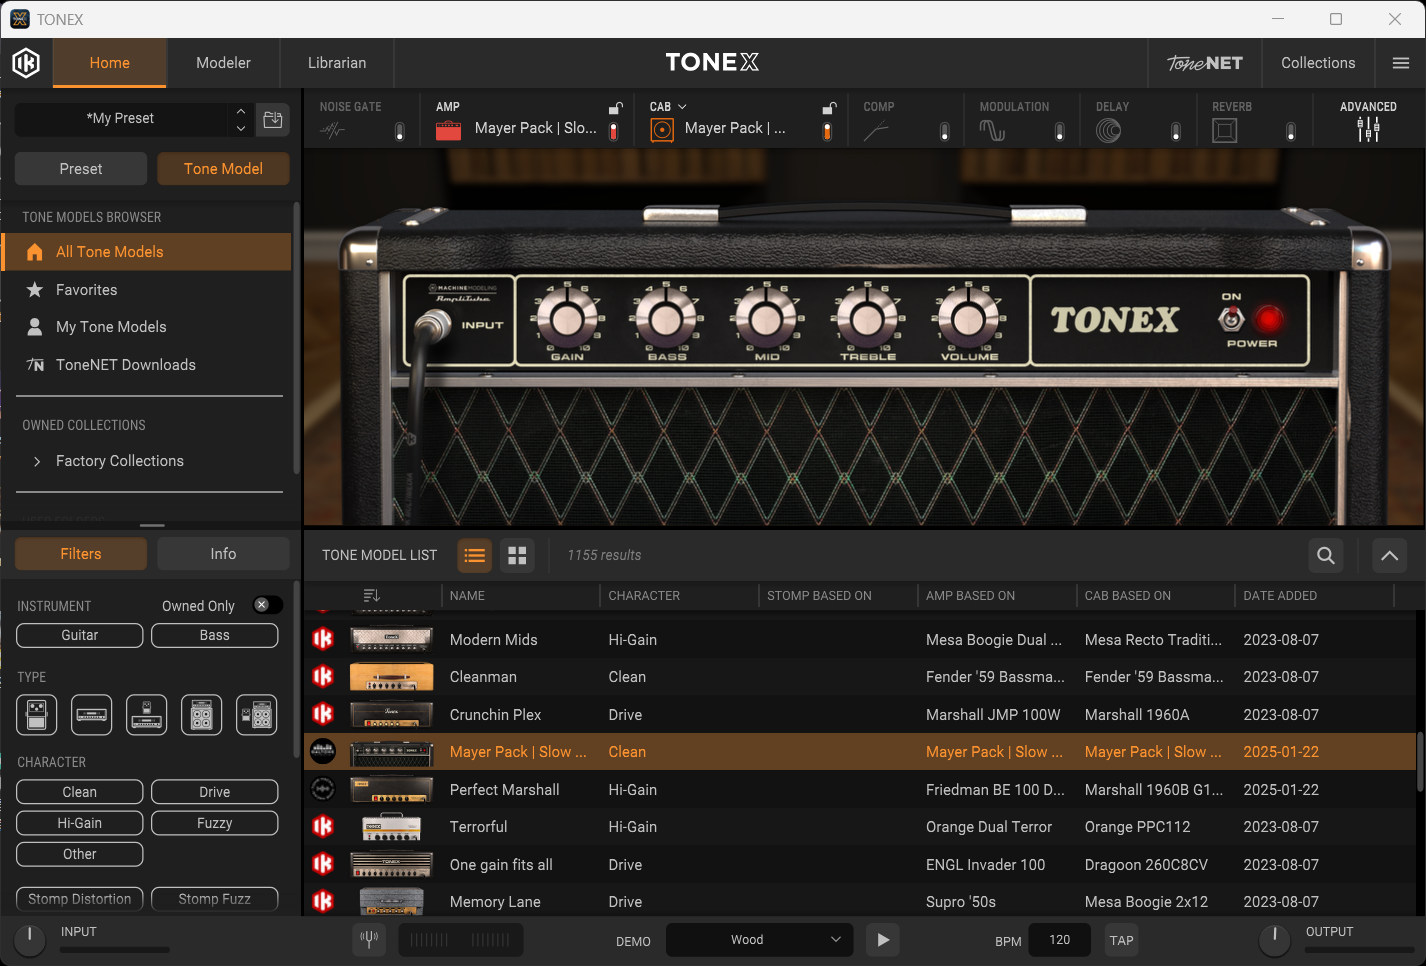Toggle the AMP bypass switch
Viewport: 1426px width, 966px height.
click(614, 131)
